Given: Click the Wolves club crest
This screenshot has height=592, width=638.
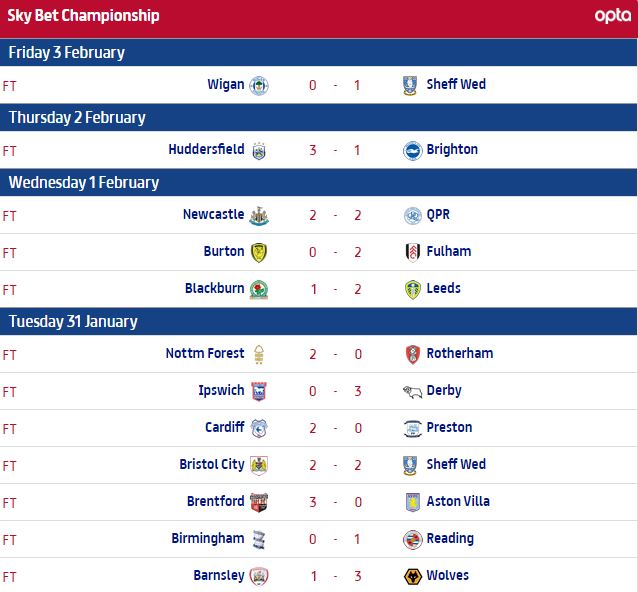Looking at the screenshot, I should point(411,576).
